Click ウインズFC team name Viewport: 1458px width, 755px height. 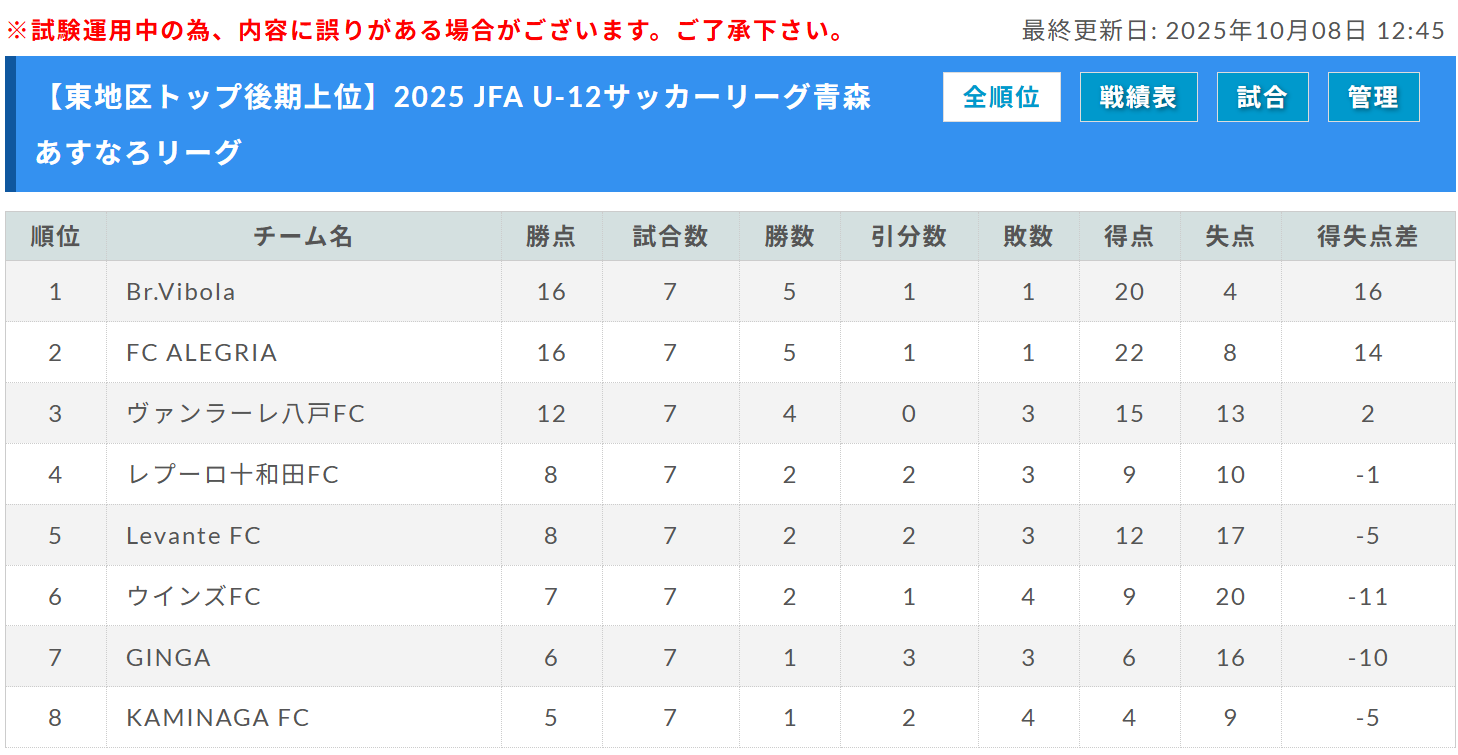[194, 597]
